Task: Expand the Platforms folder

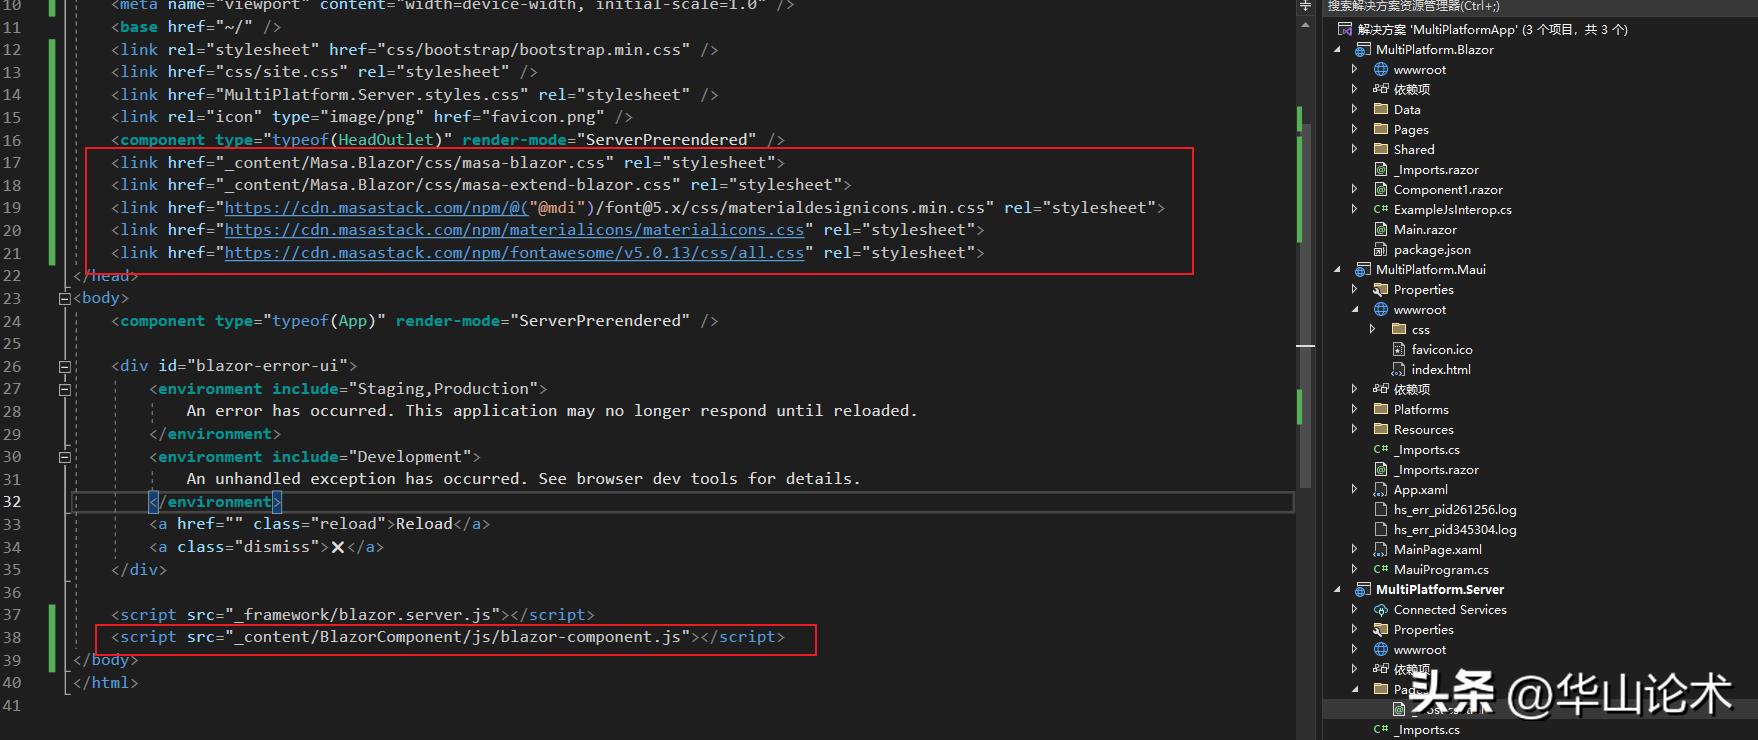Action: coord(1355,409)
